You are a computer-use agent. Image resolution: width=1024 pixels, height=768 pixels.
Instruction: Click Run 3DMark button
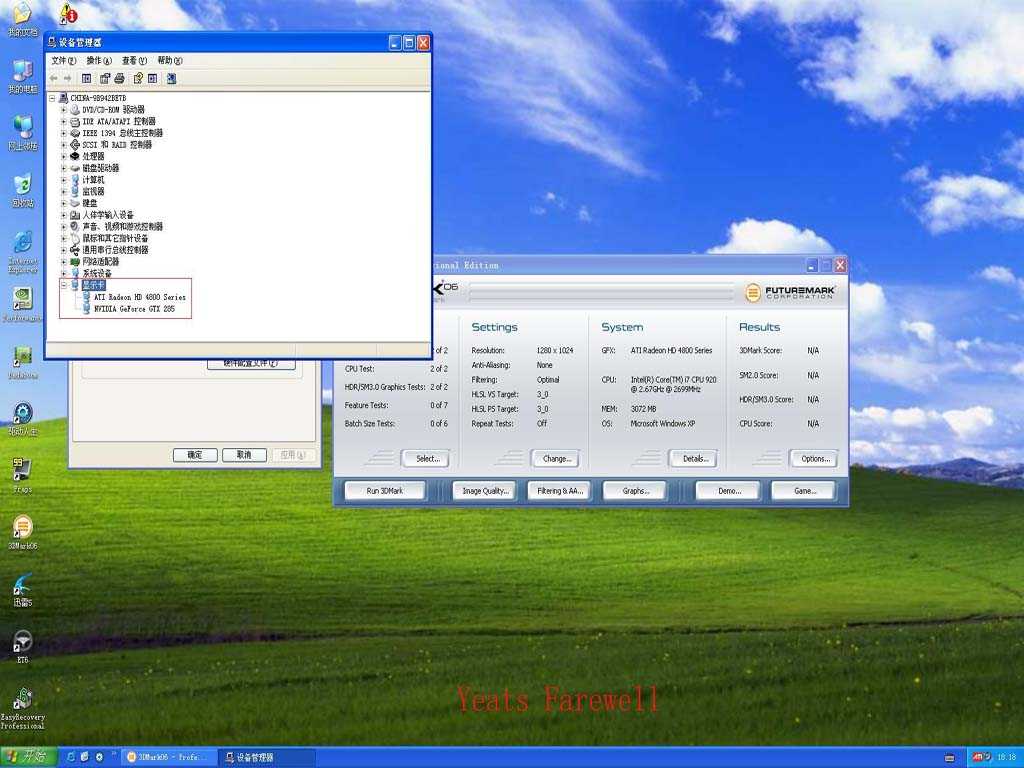pyautogui.click(x=385, y=490)
